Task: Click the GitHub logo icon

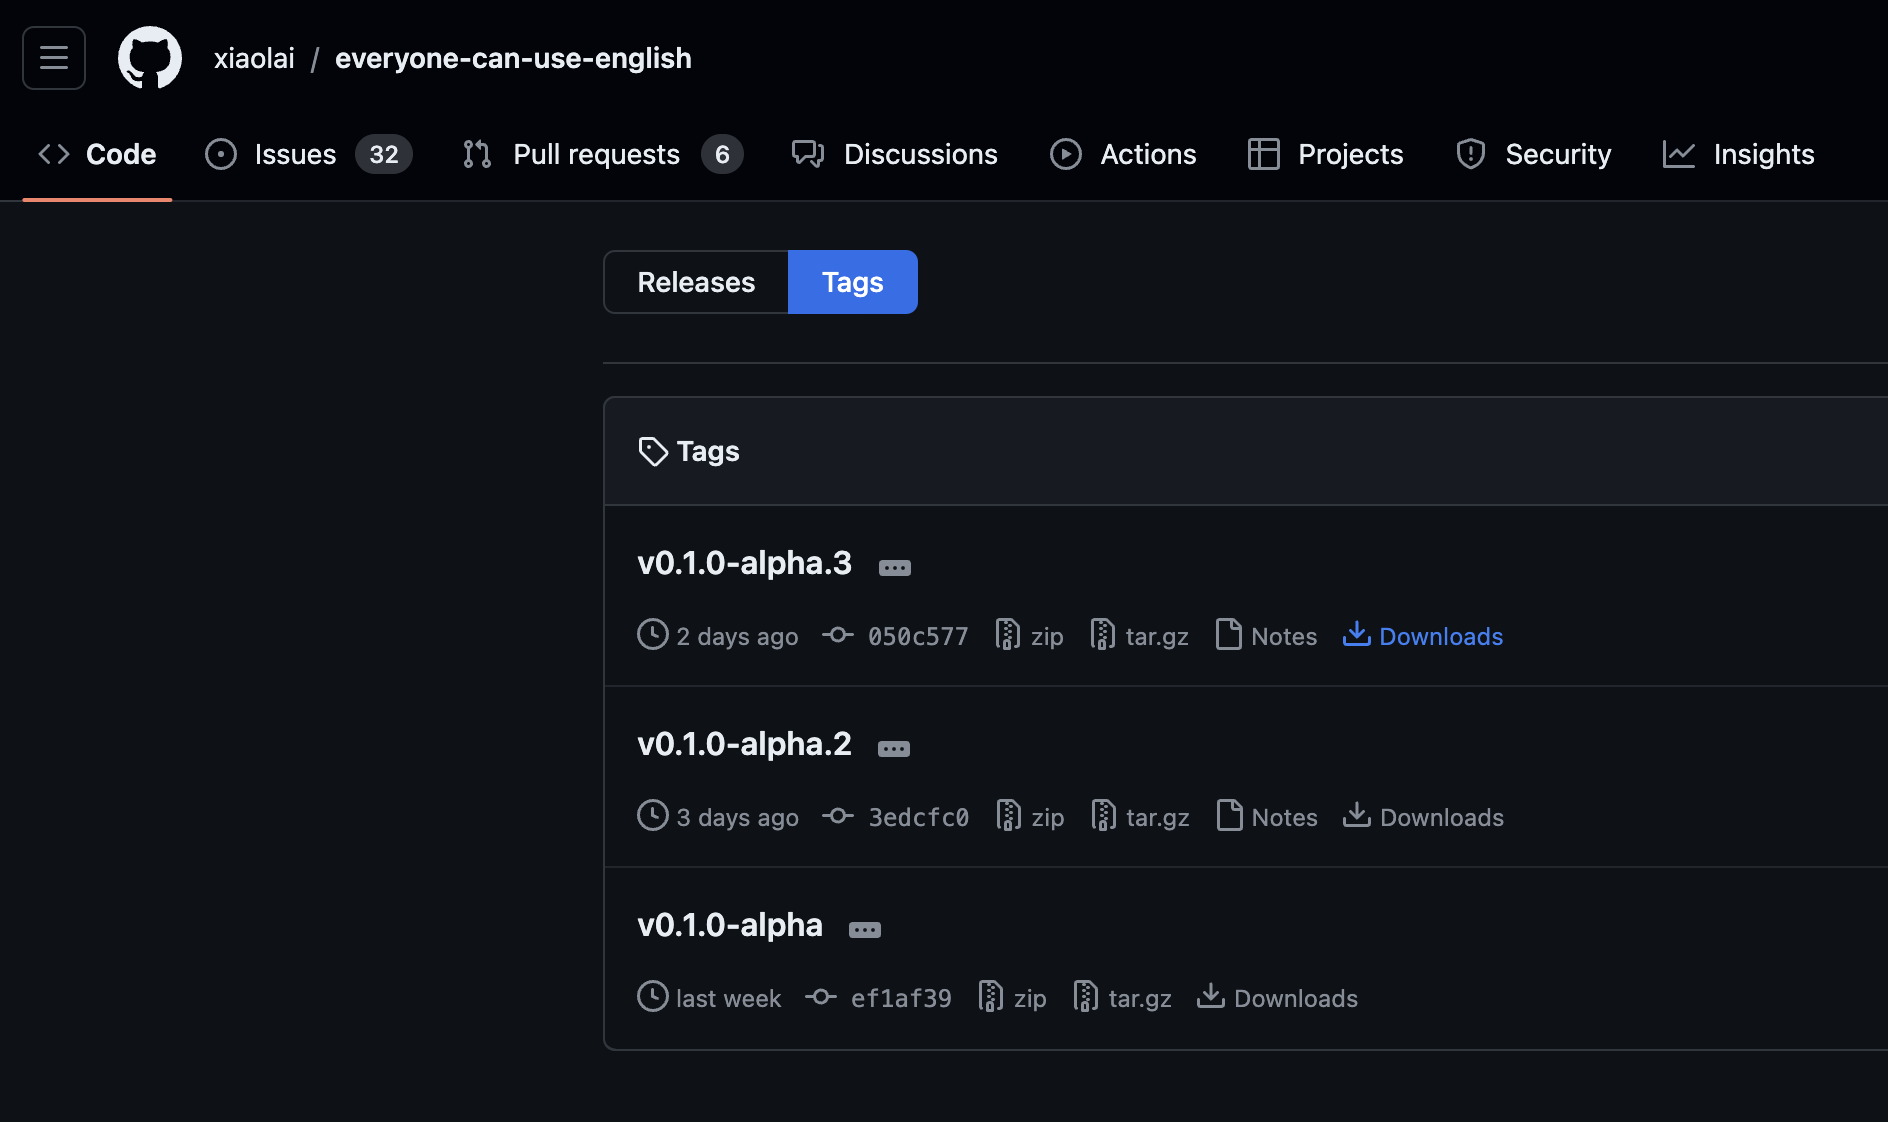Action: point(150,58)
